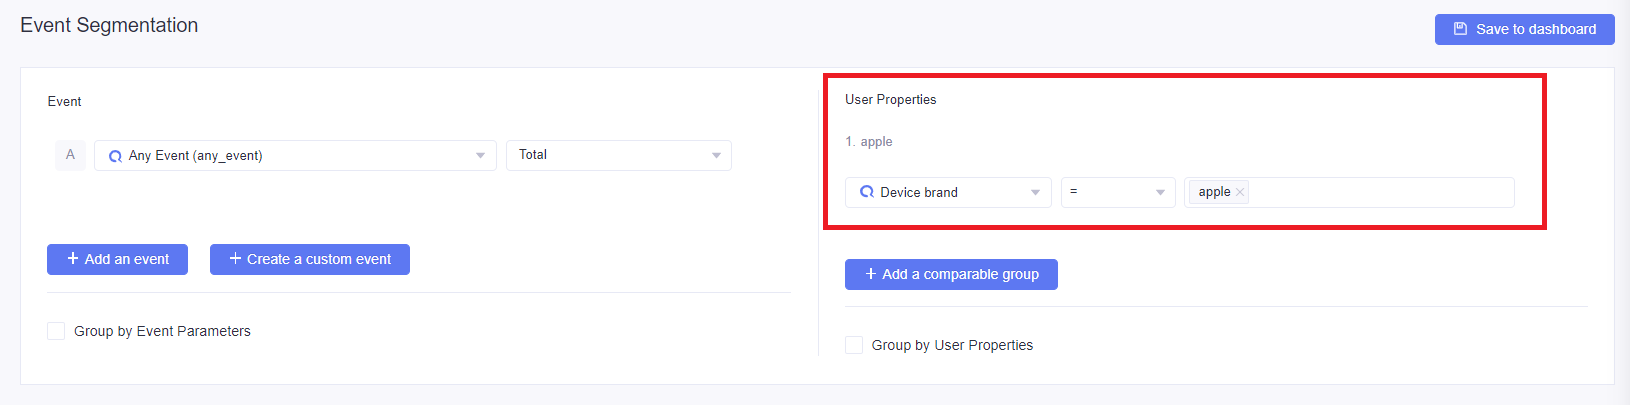Click the search icon beside Device brand
This screenshot has height=417, width=1643.
click(x=867, y=192)
